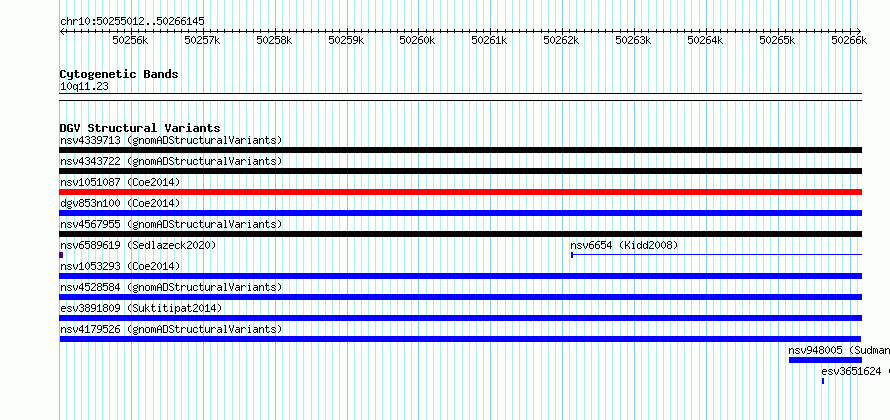Open variant label nsv6589619 (Sedlazeck2020)
The height and width of the screenshot is (420, 890).
coord(138,245)
